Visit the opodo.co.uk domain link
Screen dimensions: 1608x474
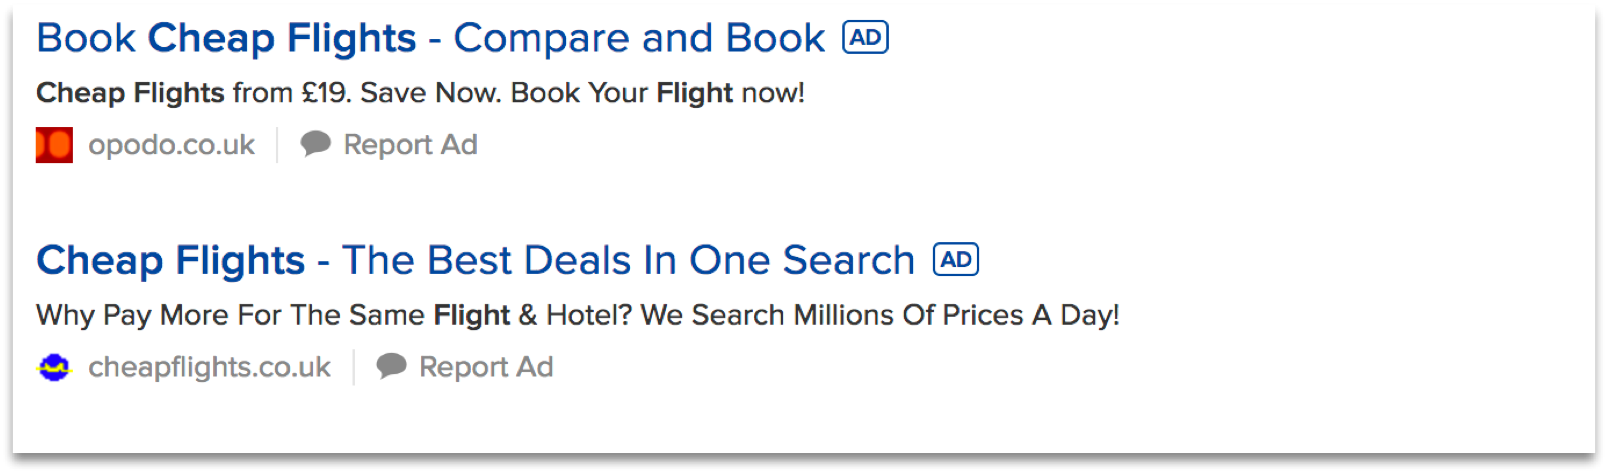[x=171, y=145]
